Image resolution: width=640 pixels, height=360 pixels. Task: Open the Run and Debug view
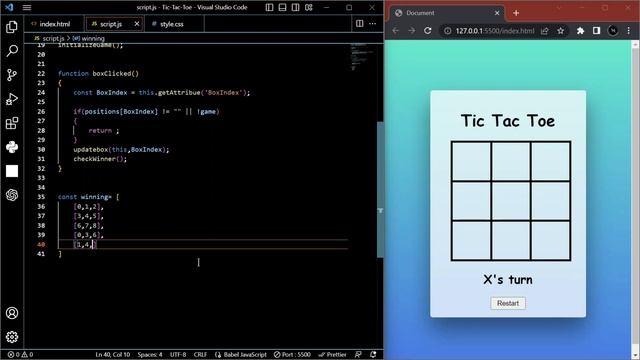[x=12, y=99]
